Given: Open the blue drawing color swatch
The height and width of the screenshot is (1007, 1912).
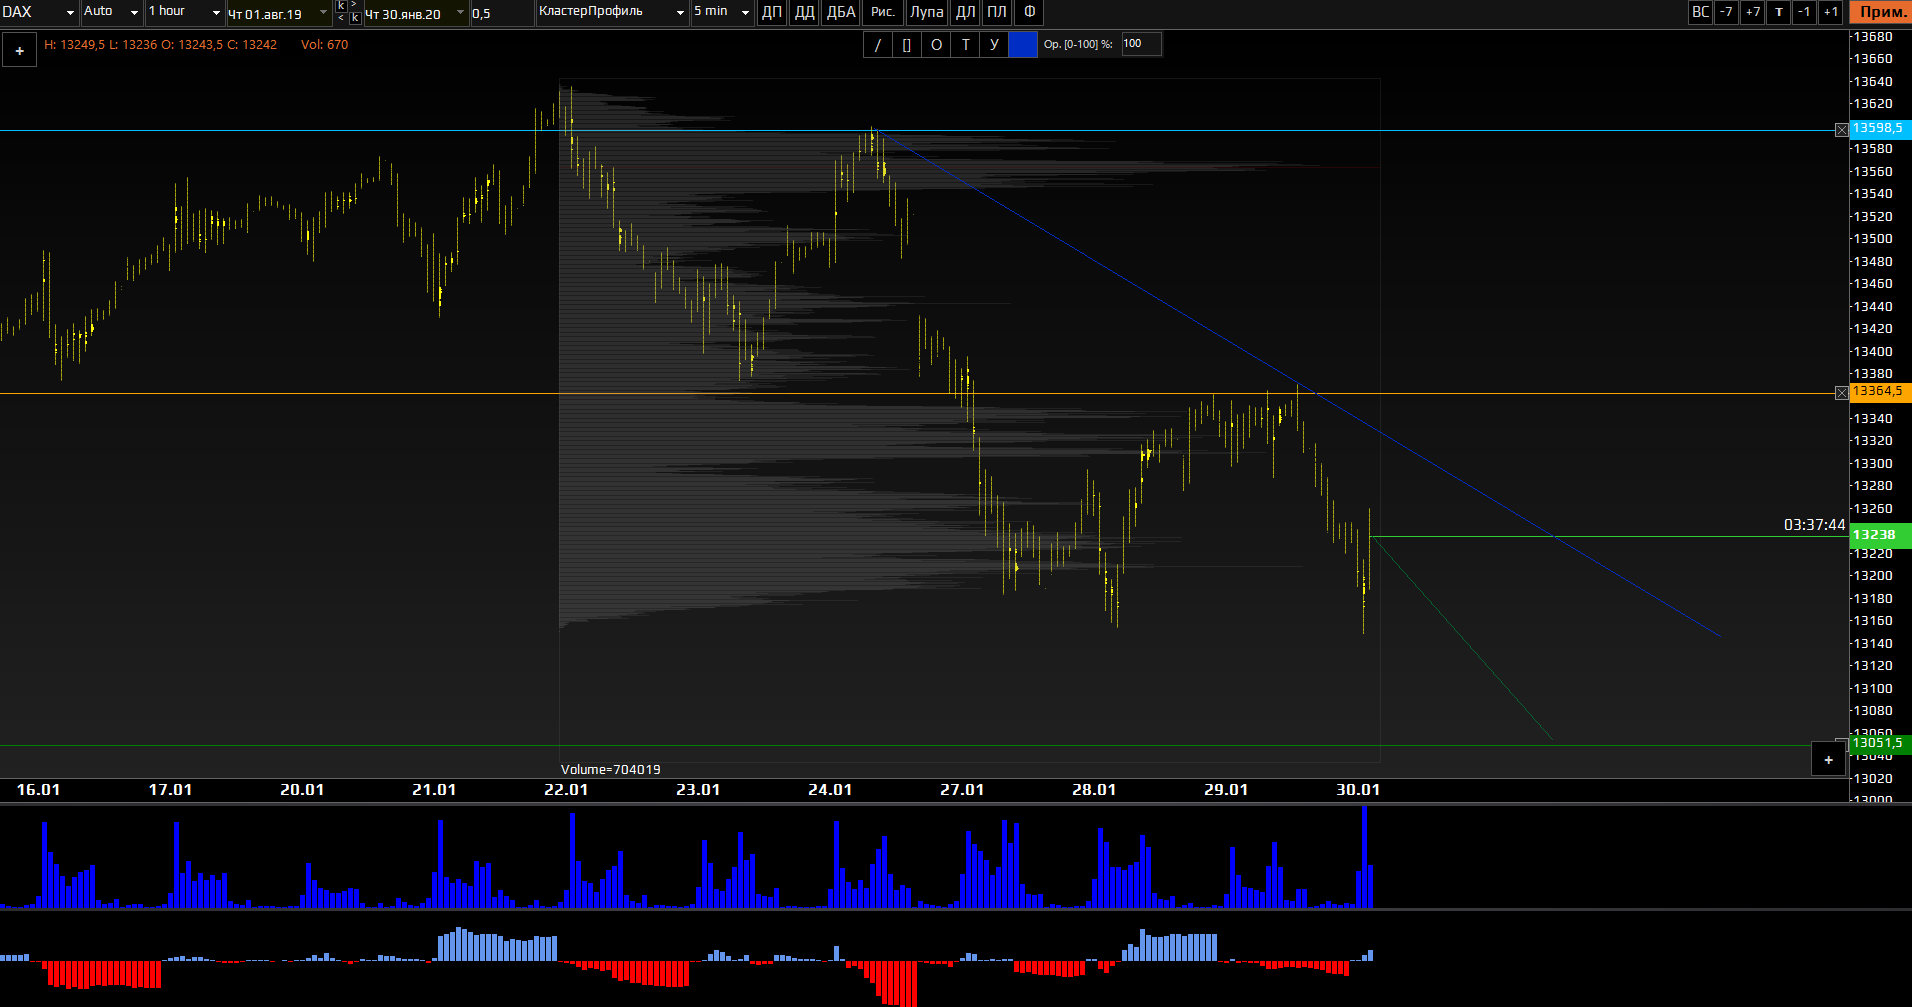Looking at the screenshot, I should click(1023, 44).
